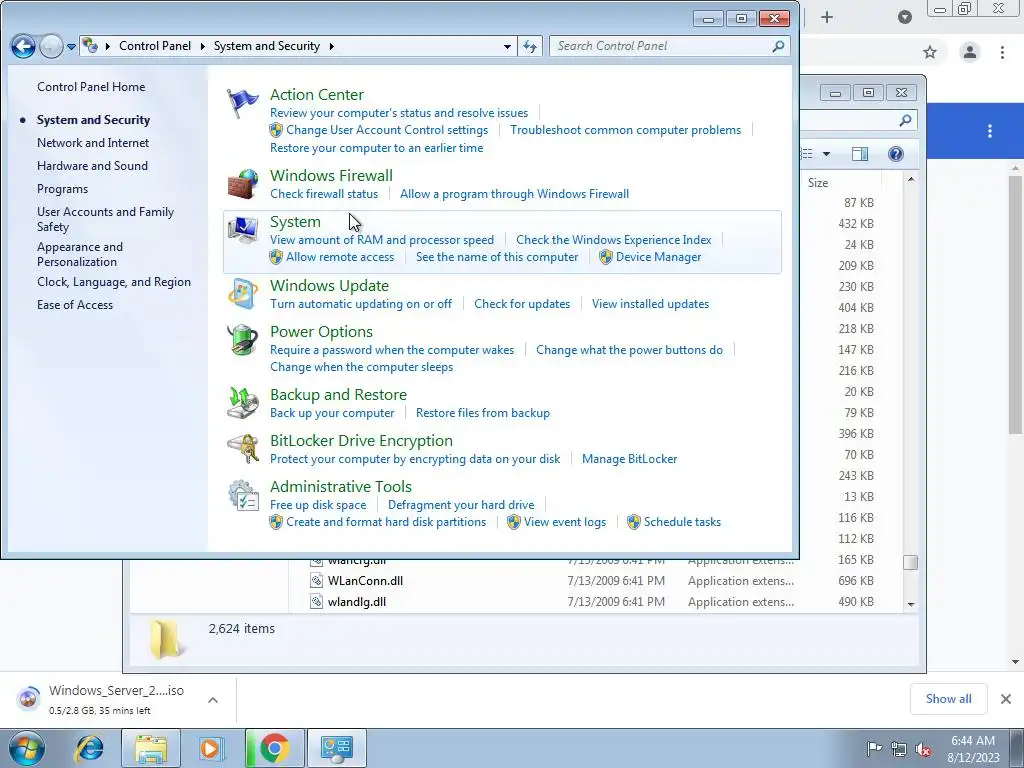
Task: Go to Appearance and Personalization
Action: pyautogui.click(x=80, y=254)
